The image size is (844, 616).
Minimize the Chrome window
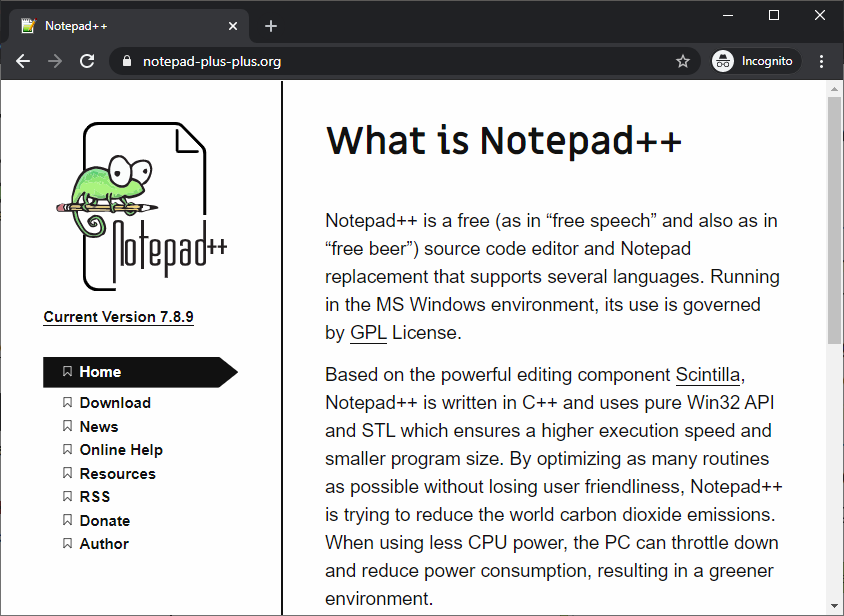click(728, 16)
